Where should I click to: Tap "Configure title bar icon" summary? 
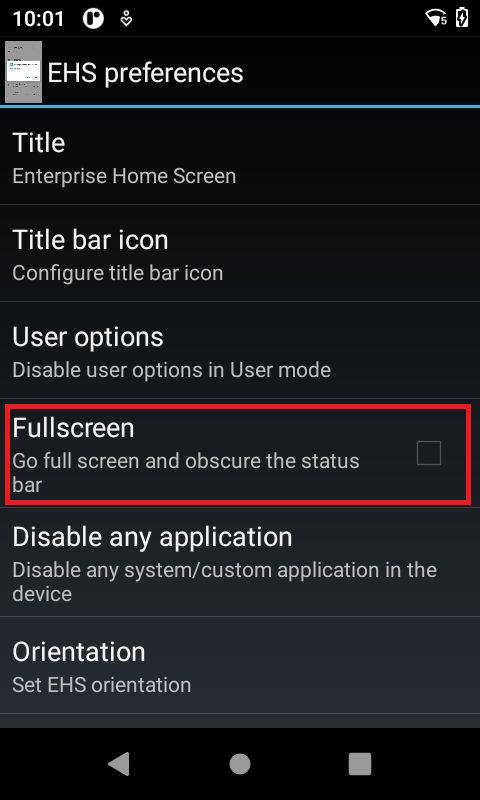117,273
